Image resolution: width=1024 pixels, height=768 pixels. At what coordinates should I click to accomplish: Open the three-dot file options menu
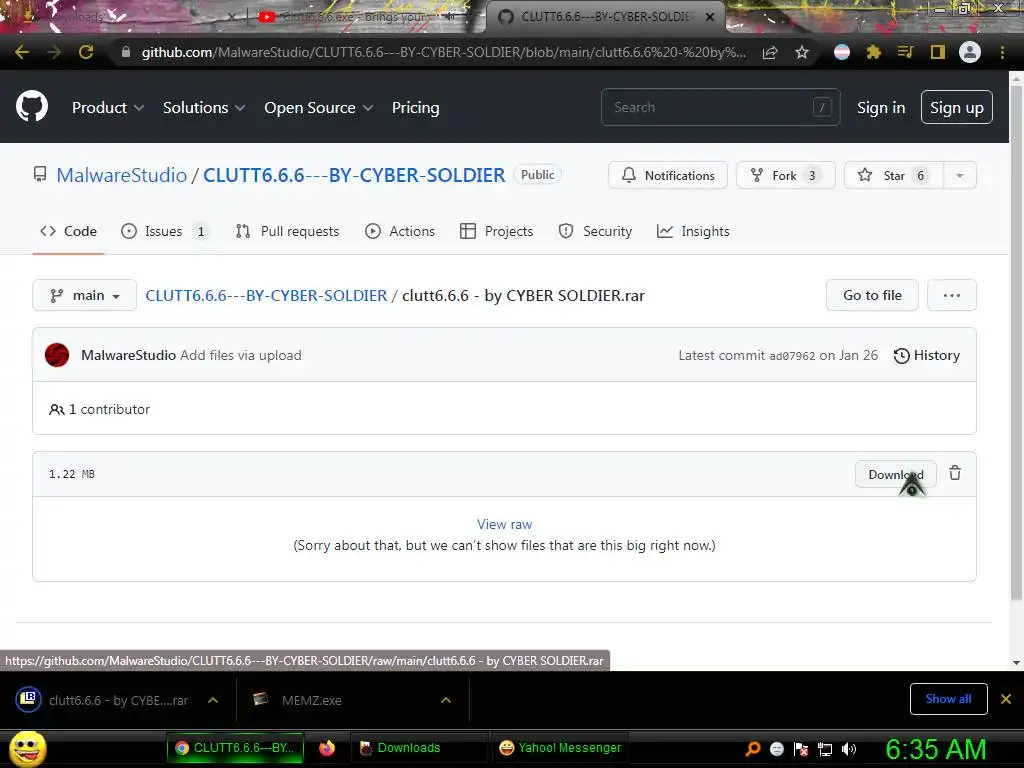click(x=952, y=295)
